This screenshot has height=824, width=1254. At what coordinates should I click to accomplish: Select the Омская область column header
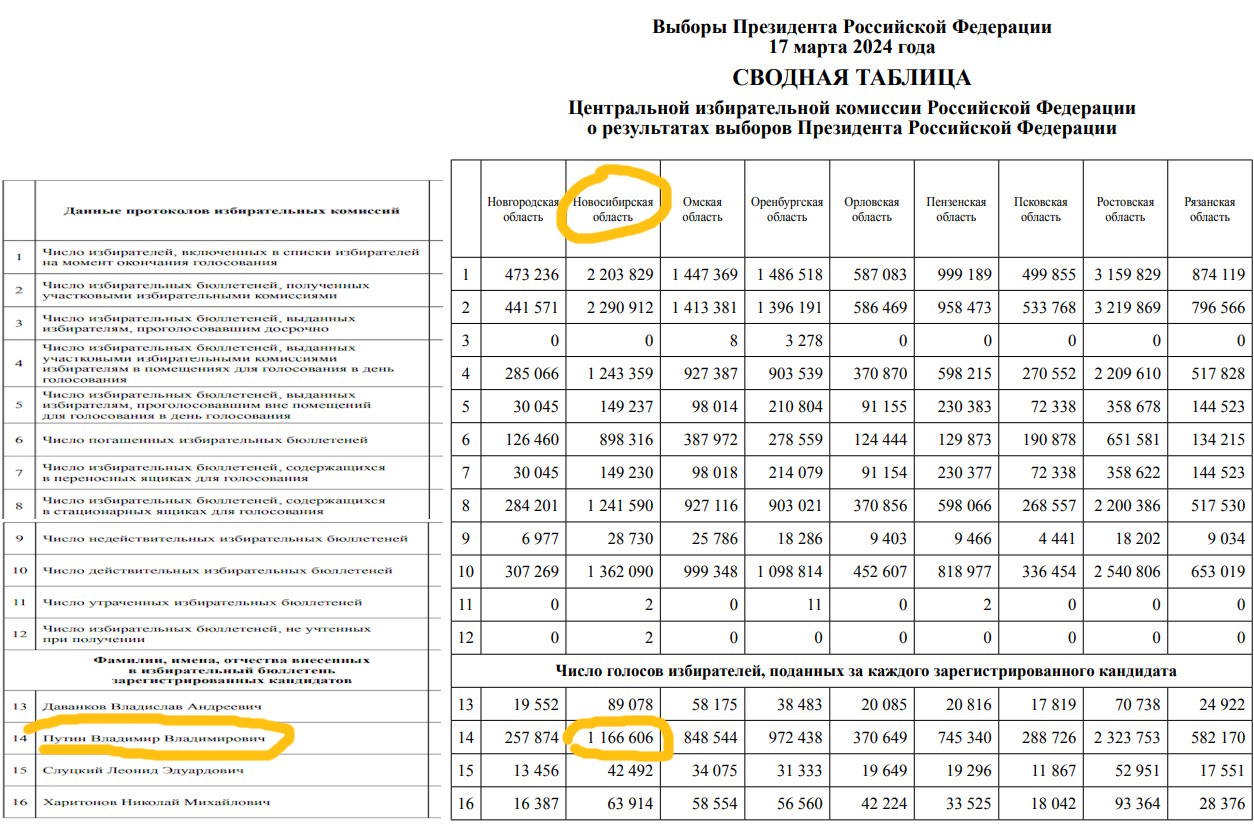[702, 209]
